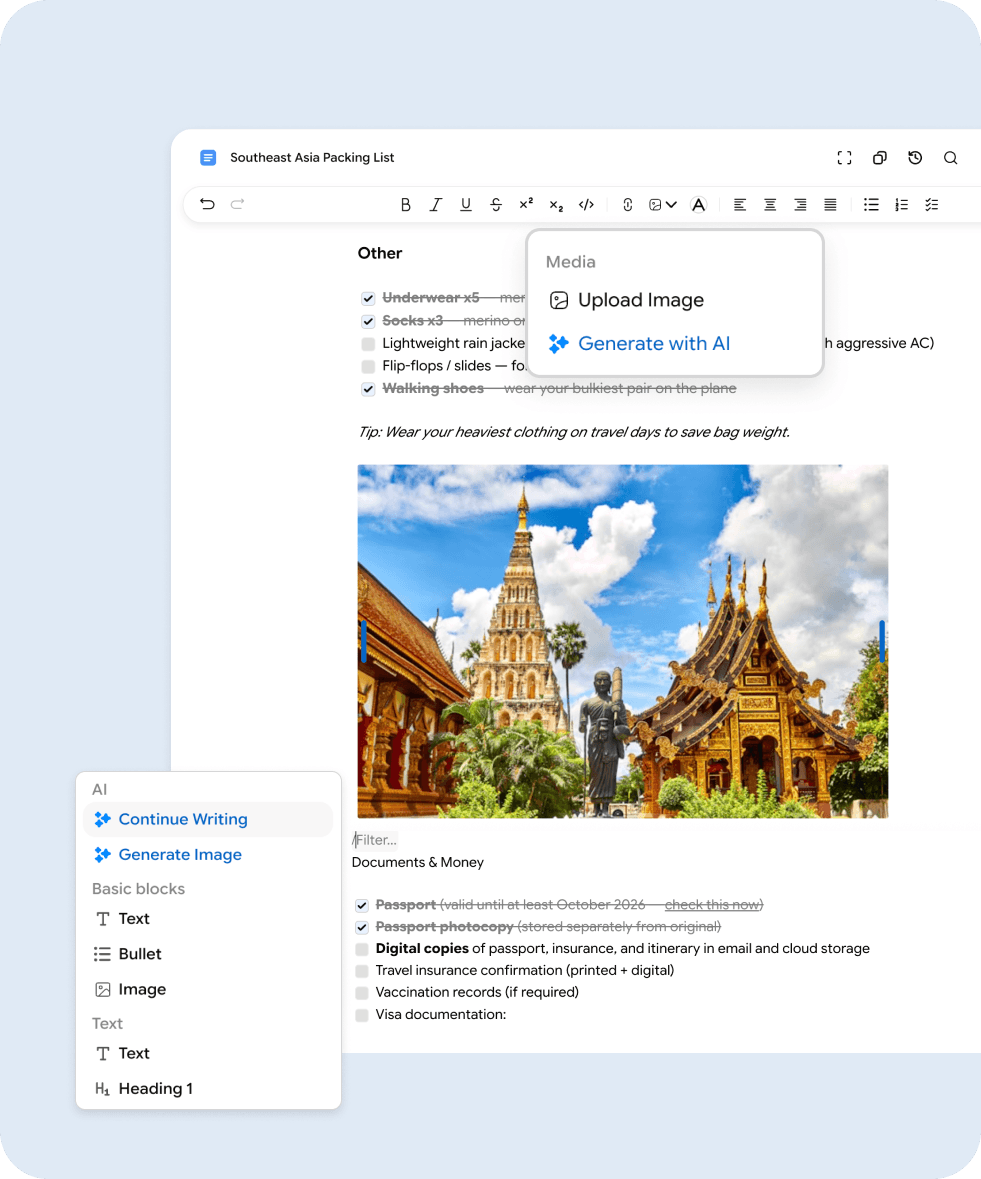Viewport: 981px width, 1179px height.
Task: Enter fullscreen mode
Action: click(844, 158)
